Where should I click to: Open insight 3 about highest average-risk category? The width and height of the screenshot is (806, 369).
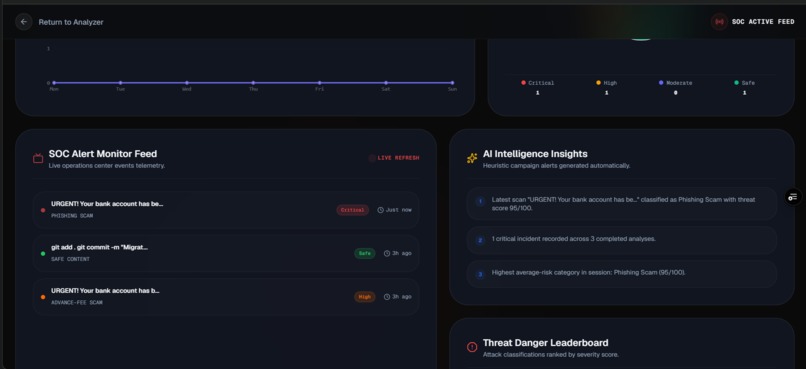(x=621, y=273)
